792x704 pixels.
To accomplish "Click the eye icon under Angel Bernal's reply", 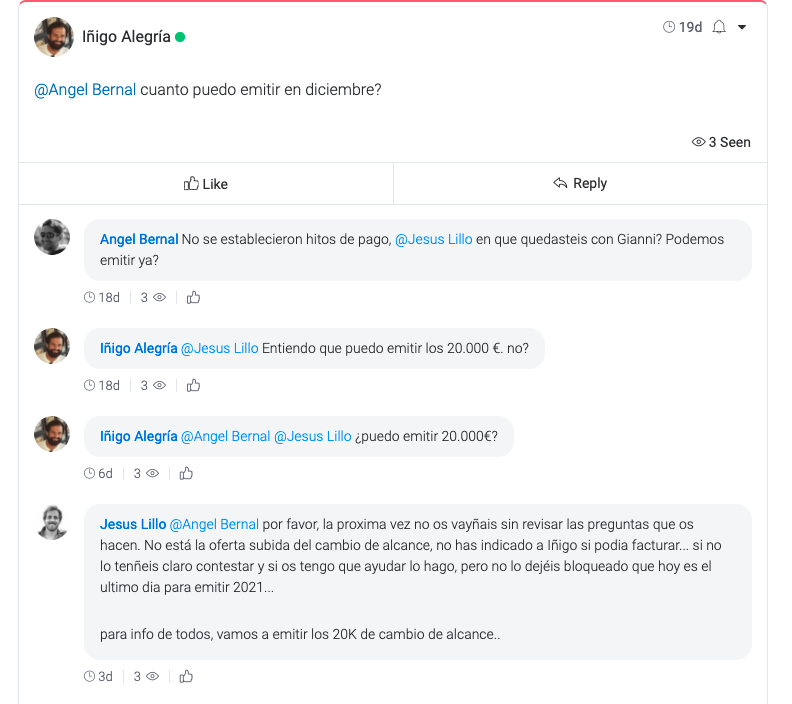I will pos(159,297).
